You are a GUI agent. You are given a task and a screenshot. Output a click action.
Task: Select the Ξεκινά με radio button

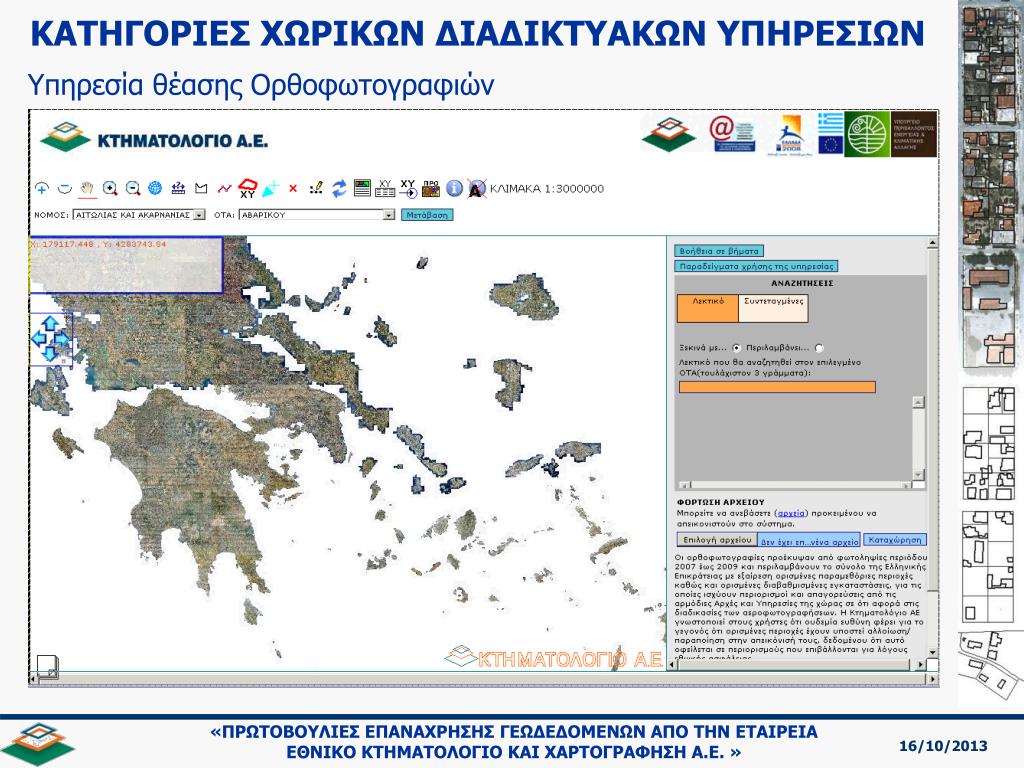point(737,348)
